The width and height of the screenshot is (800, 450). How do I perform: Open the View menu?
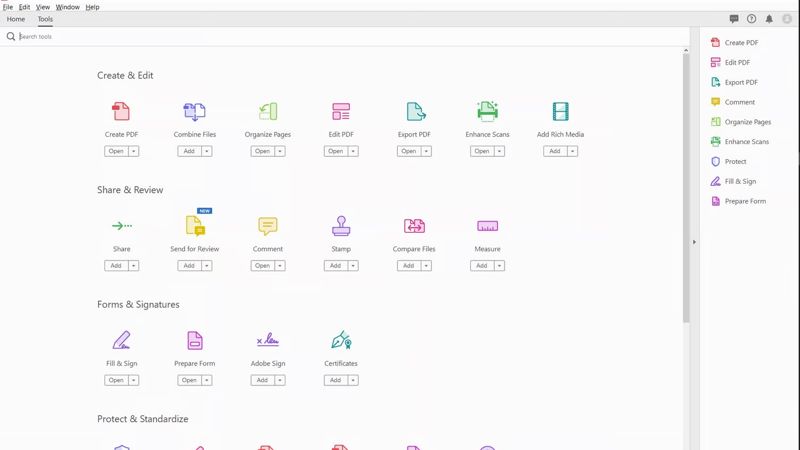[x=43, y=7]
